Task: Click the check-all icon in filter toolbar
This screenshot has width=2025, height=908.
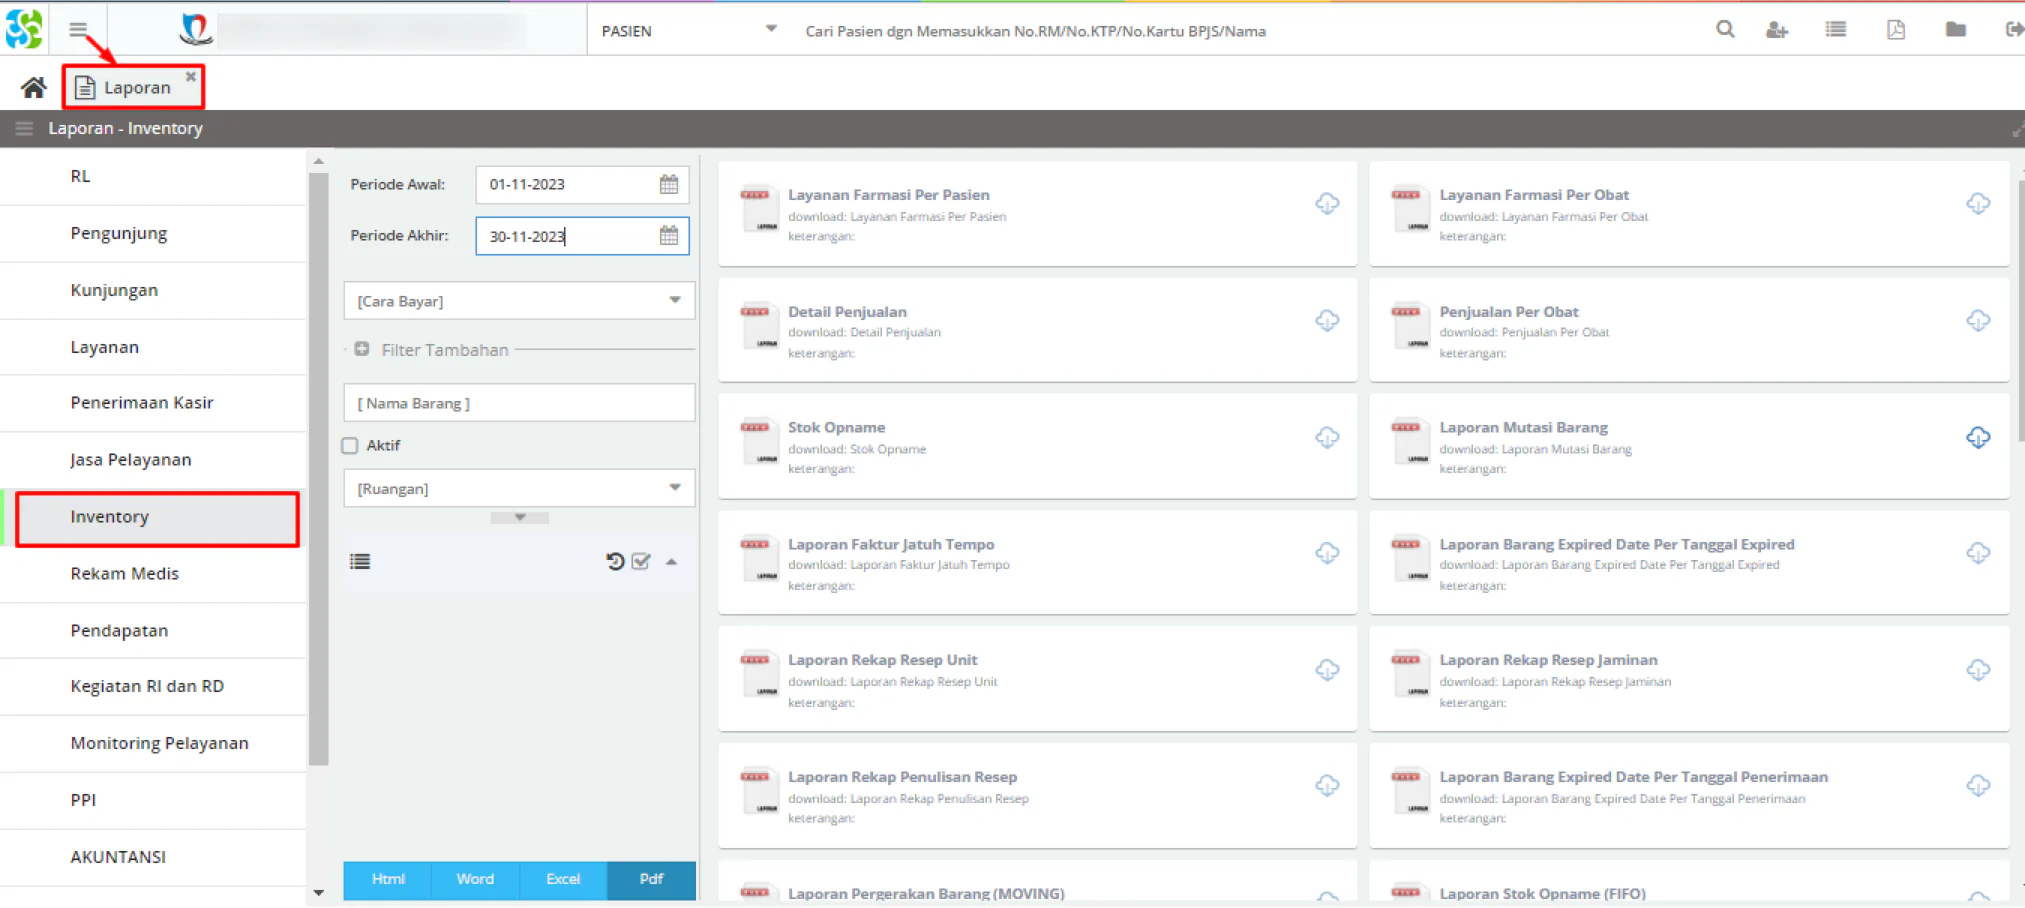Action: tap(641, 562)
